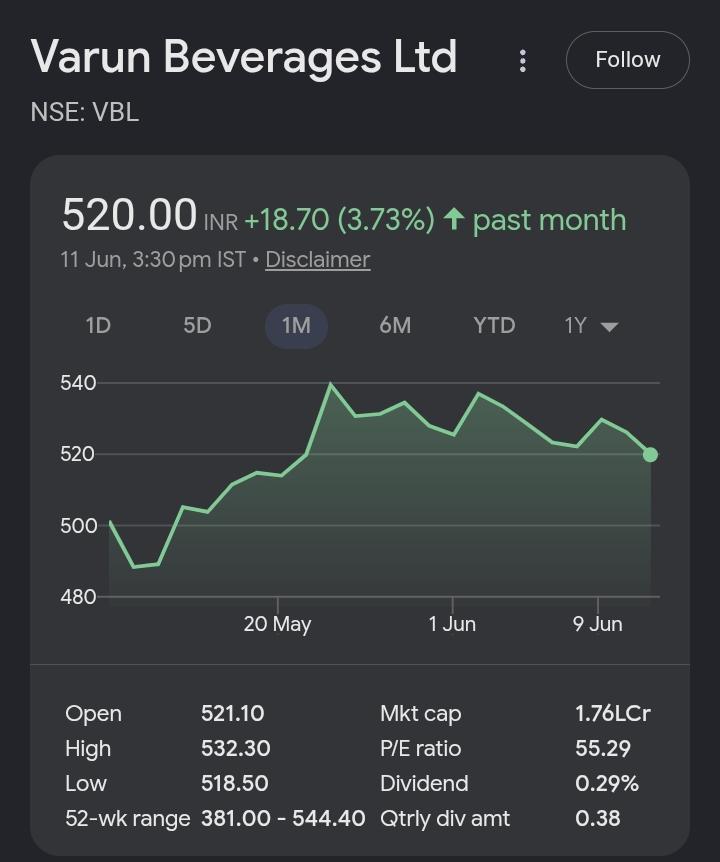Switch chart to 1D range
This screenshot has height=862, width=720.
click(98, 325)
